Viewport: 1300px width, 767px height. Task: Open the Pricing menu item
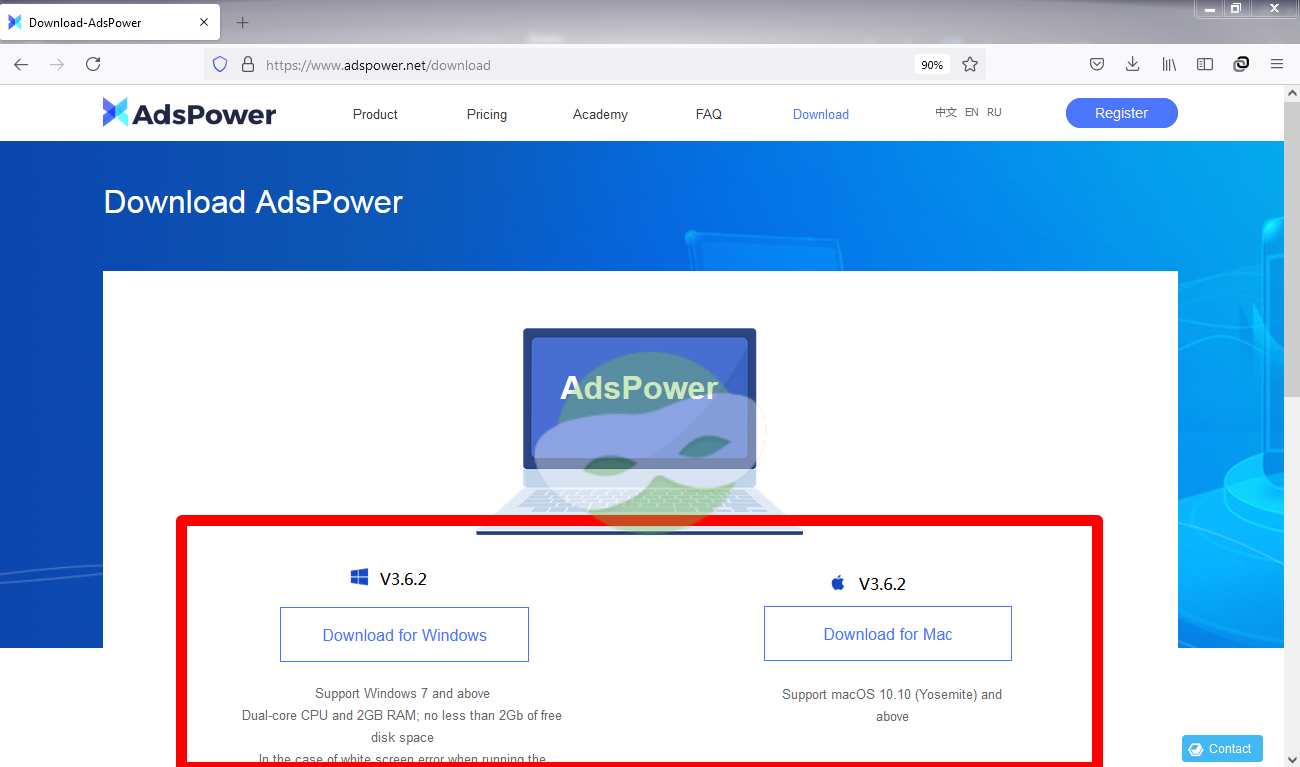click(x=487, y=114)
